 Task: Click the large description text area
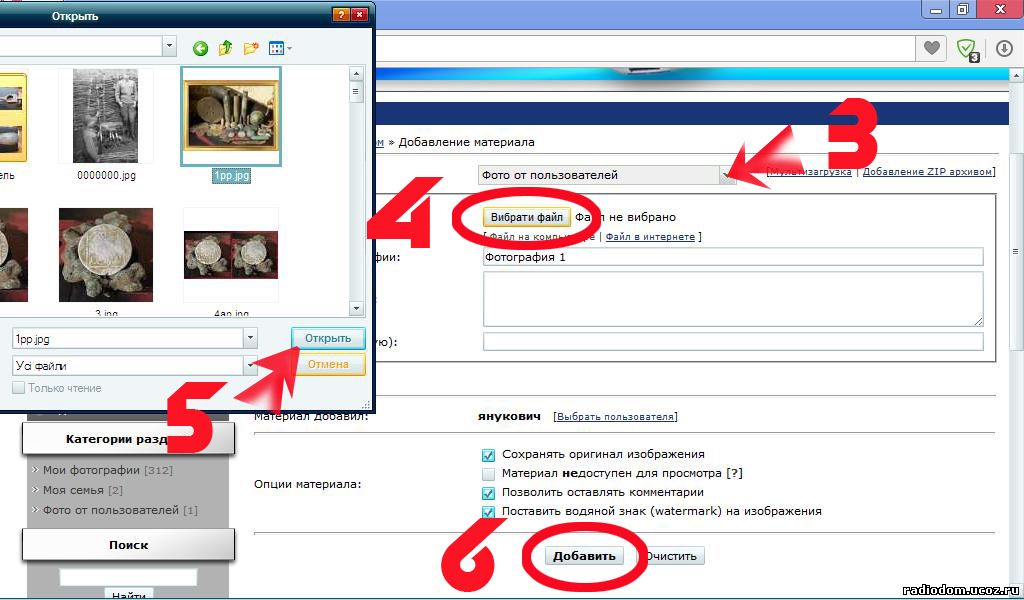pos(733,299)
